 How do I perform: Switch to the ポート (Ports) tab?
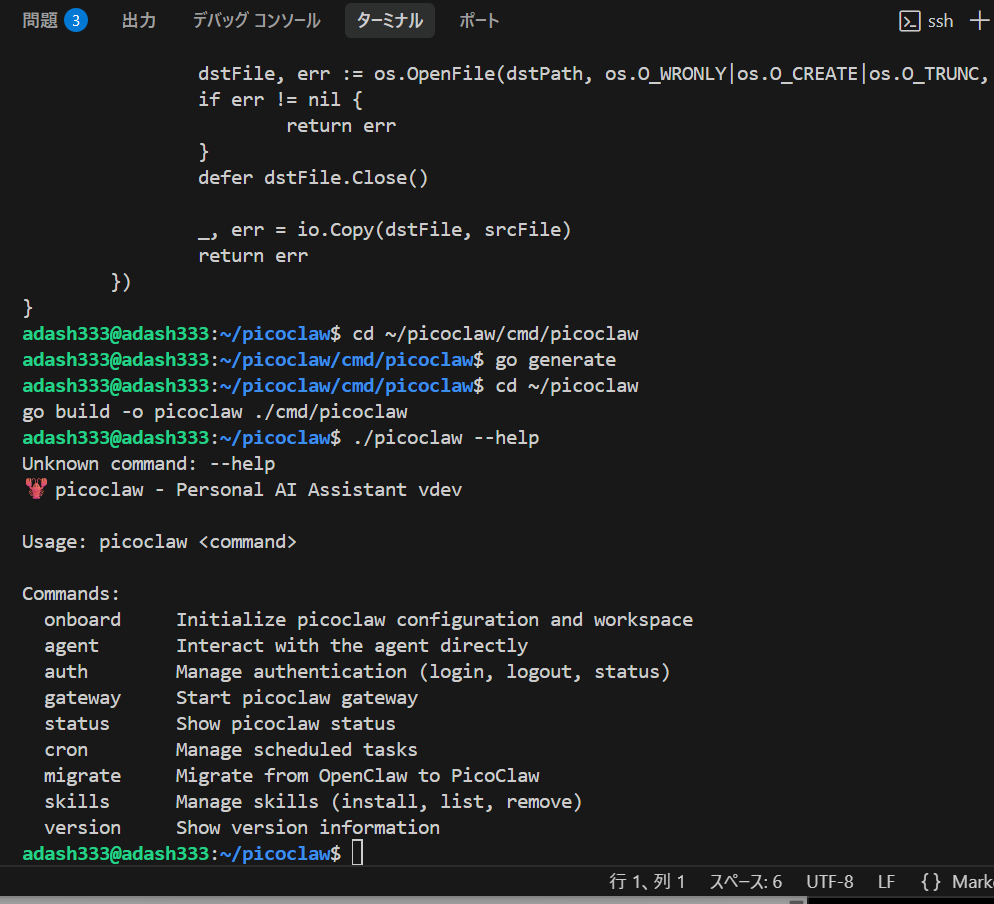coord(479,20)
